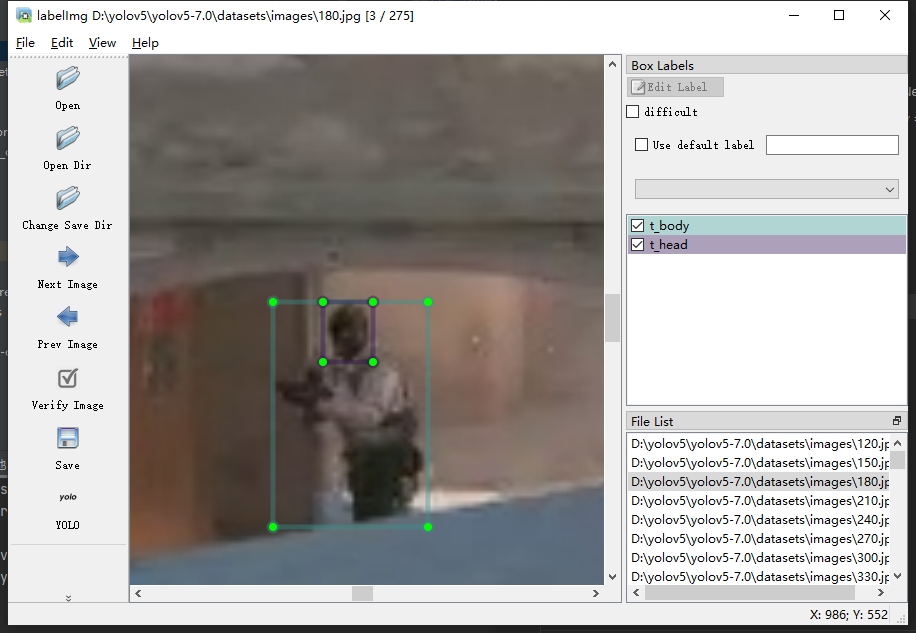Click the Open Dir folder icon
The image size is (916, 633).
tap(68, 138)
